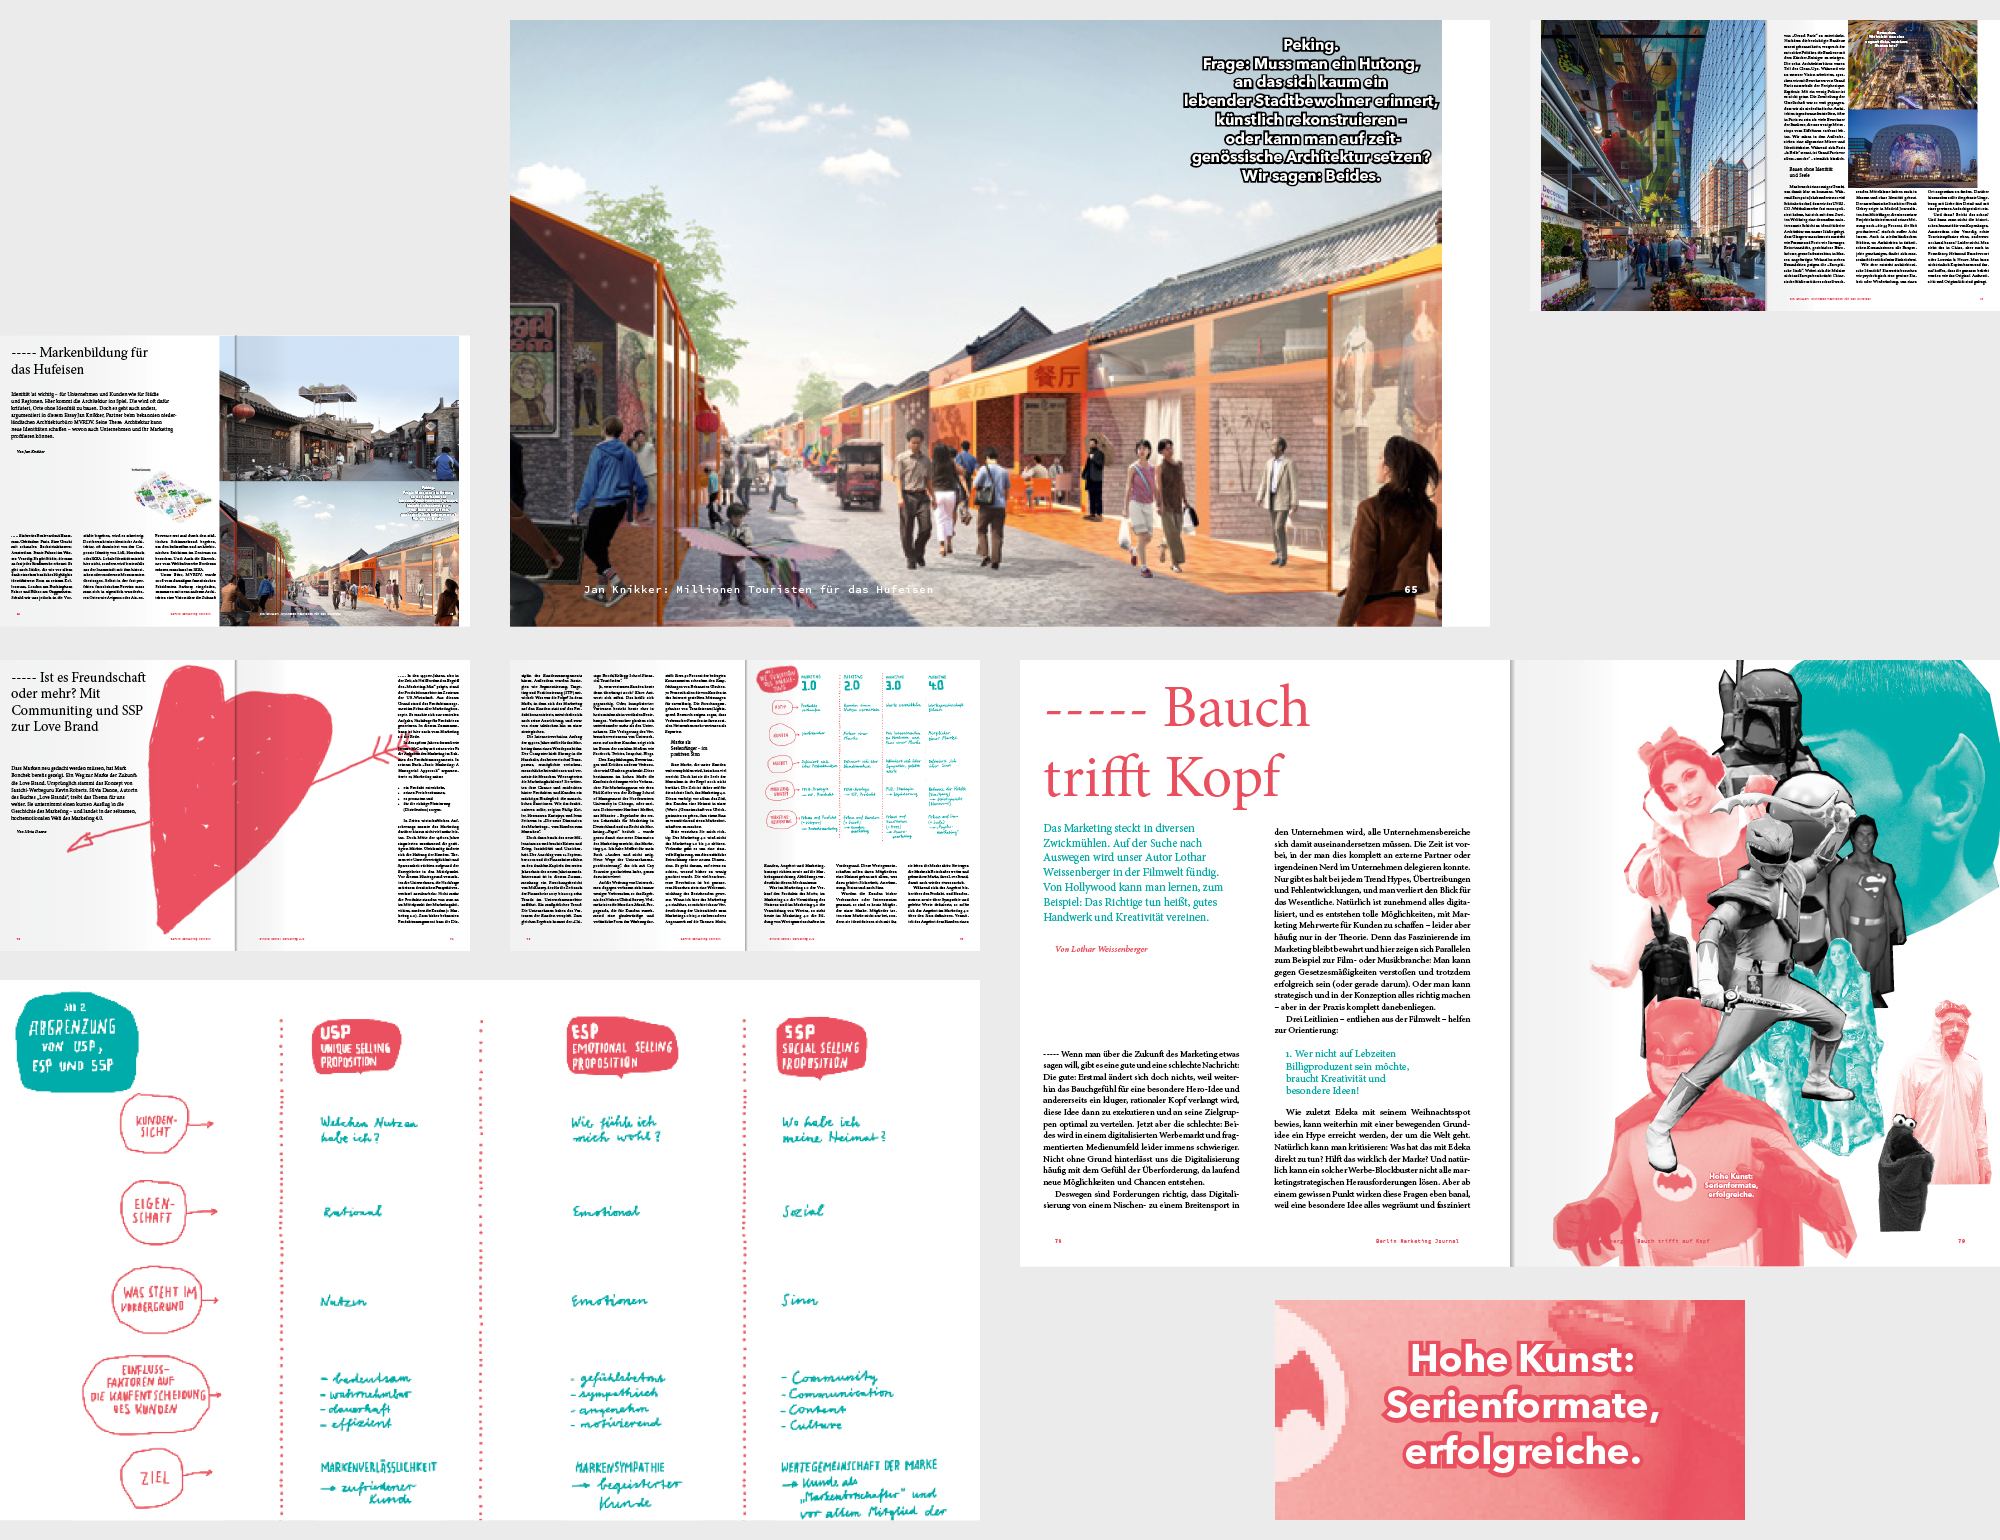Screen dimensions: 2000x1540
Task: Click handwritten 'Wo habe ich meine Heimat?'
Action: tap(834, 1129)
